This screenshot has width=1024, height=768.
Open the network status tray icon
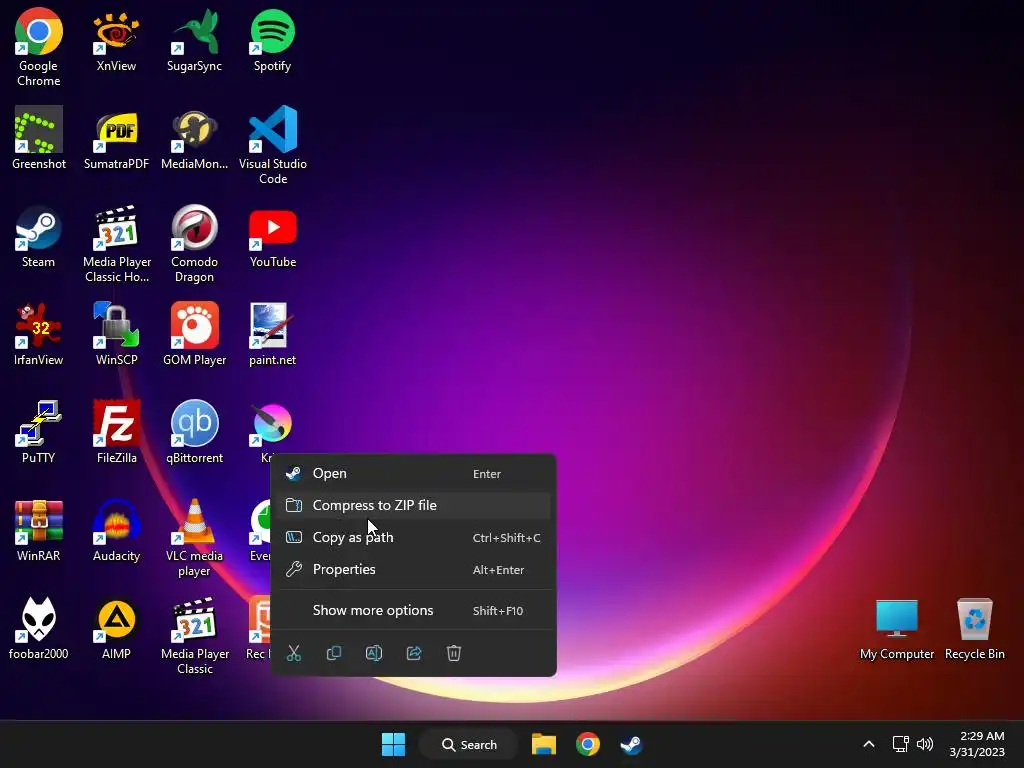pos(901,744)
